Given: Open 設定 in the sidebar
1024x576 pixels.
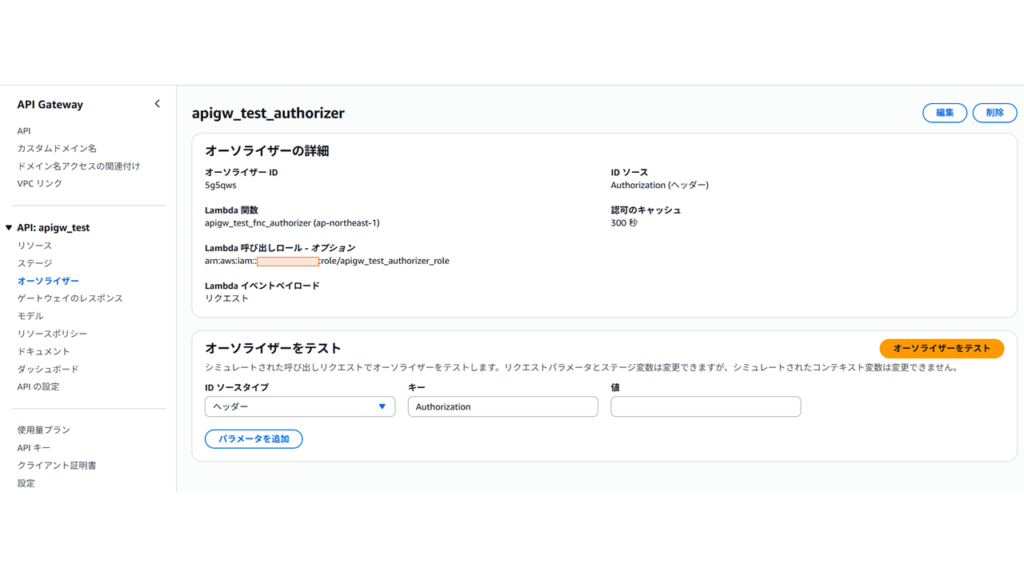Looking at the screenshot, I should (x=26, y=483).
